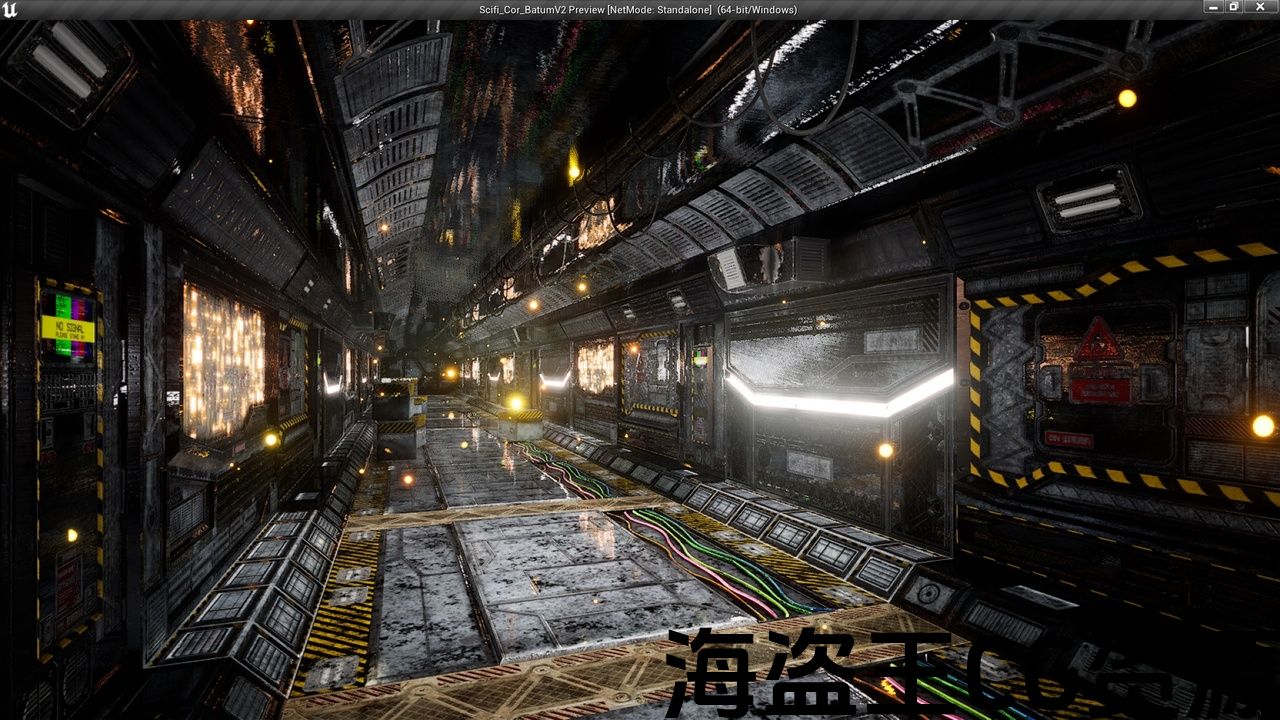
Task: Click the red label below warning triangle
Action: [1100, 390]
